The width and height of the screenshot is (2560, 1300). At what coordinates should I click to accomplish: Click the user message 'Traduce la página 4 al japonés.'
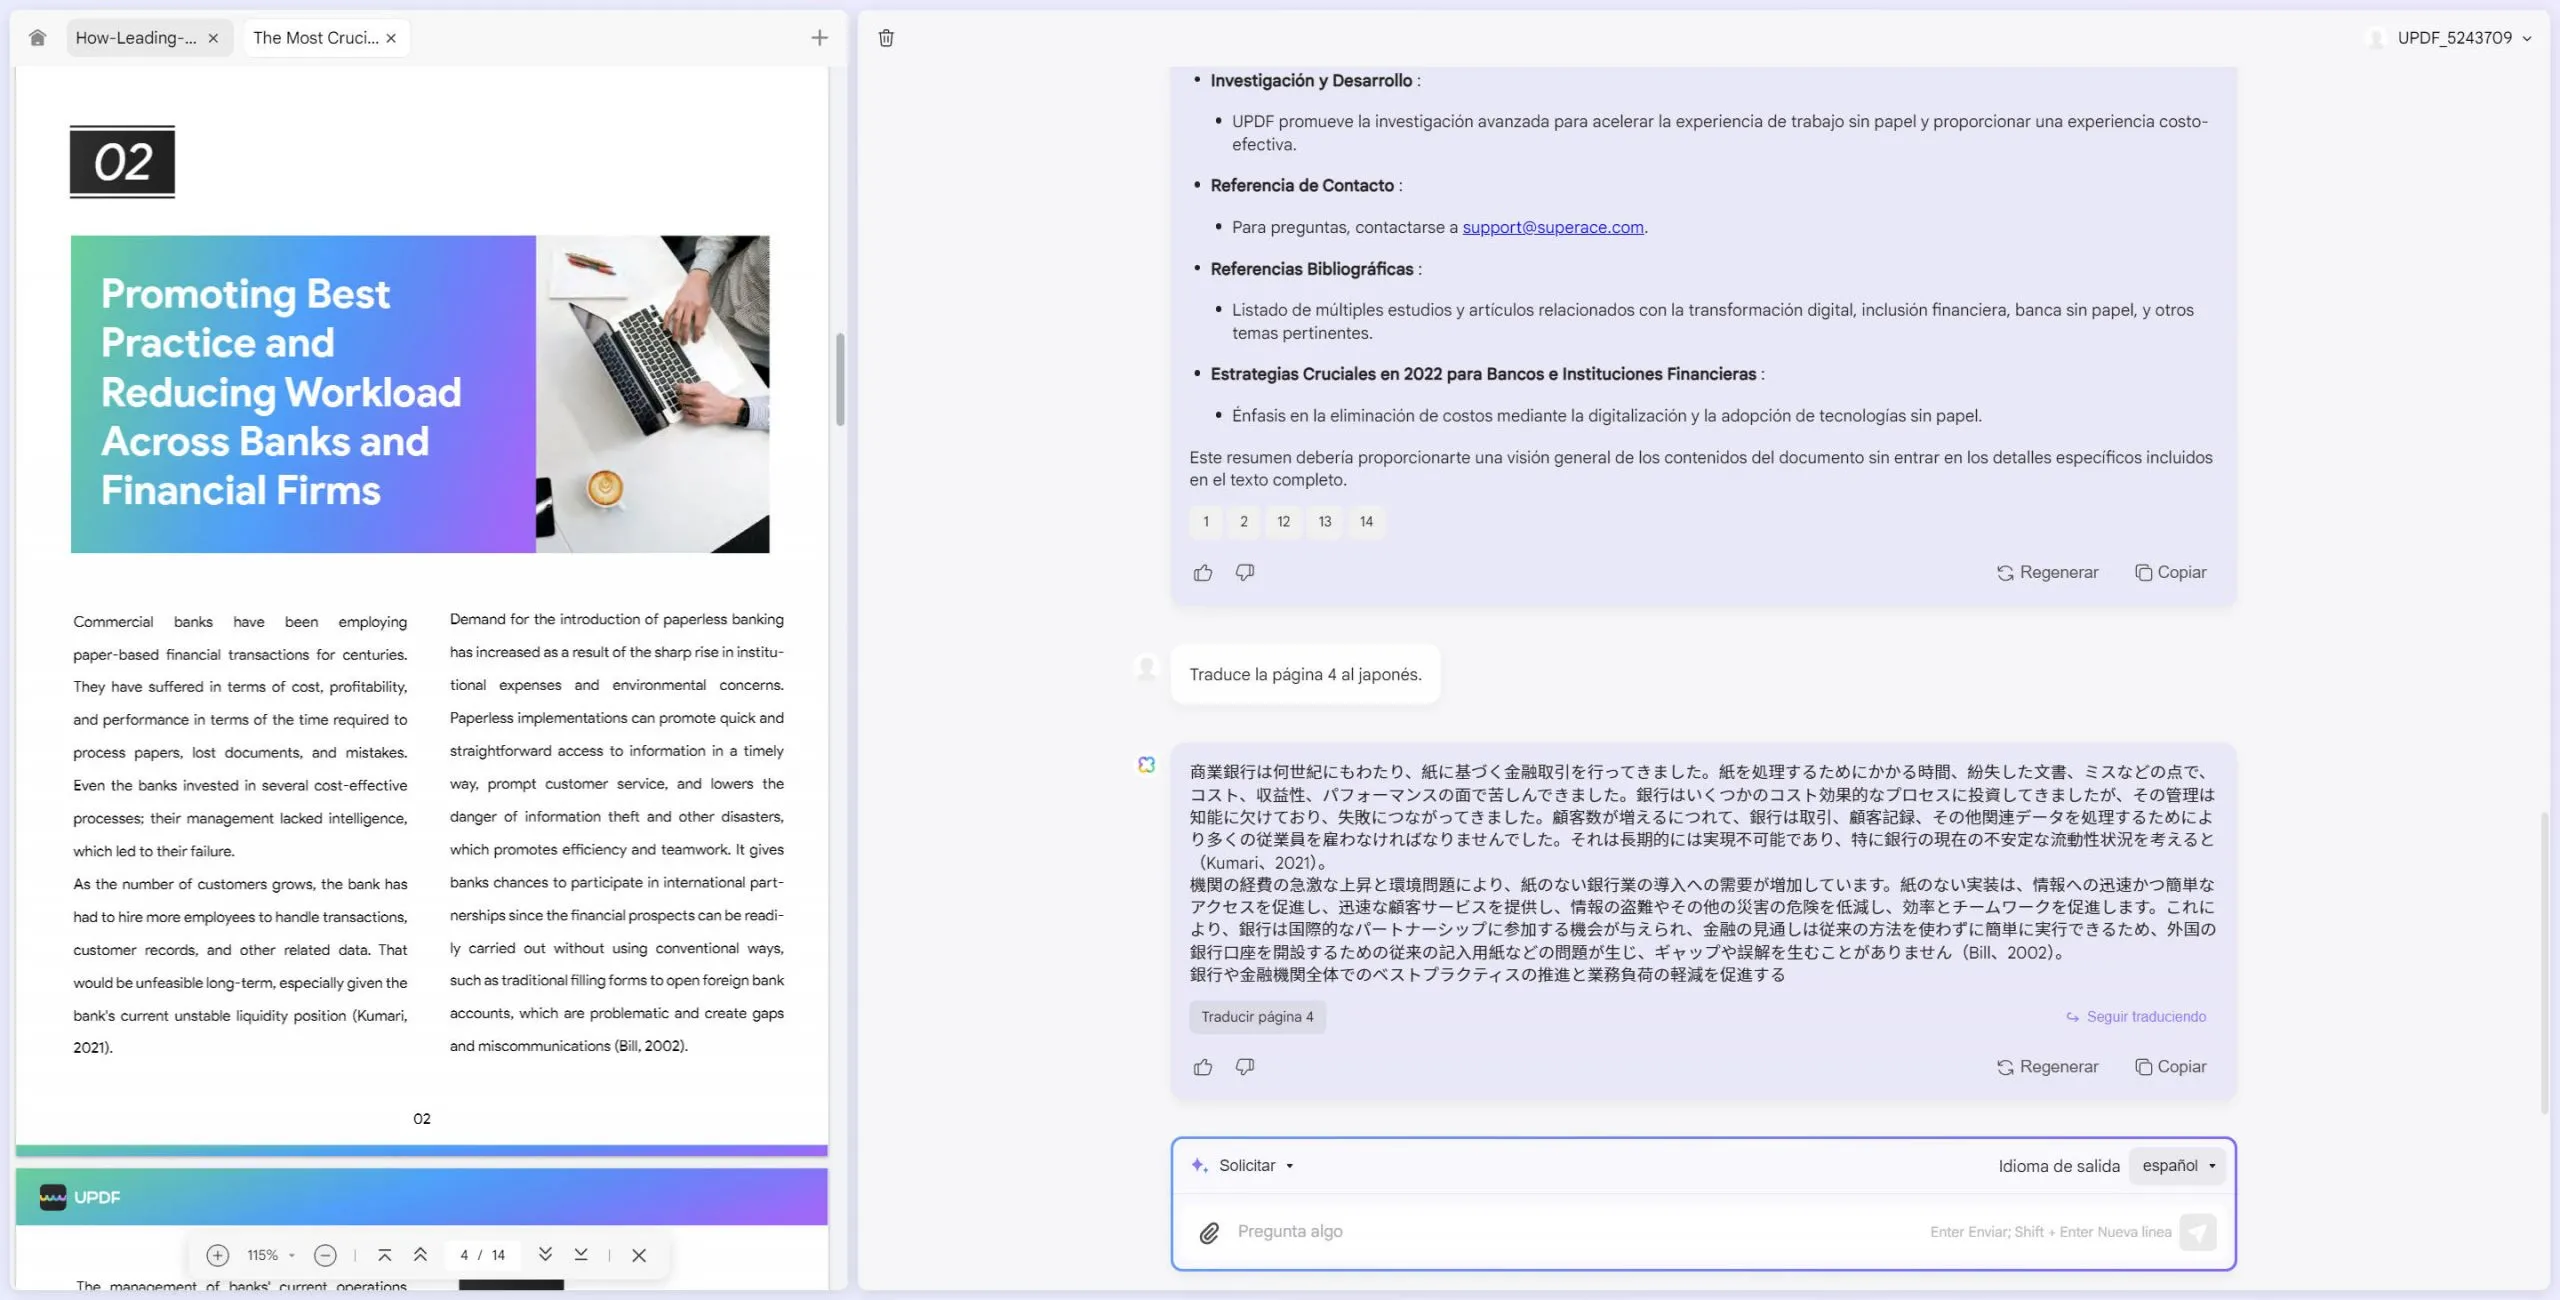1305,675
